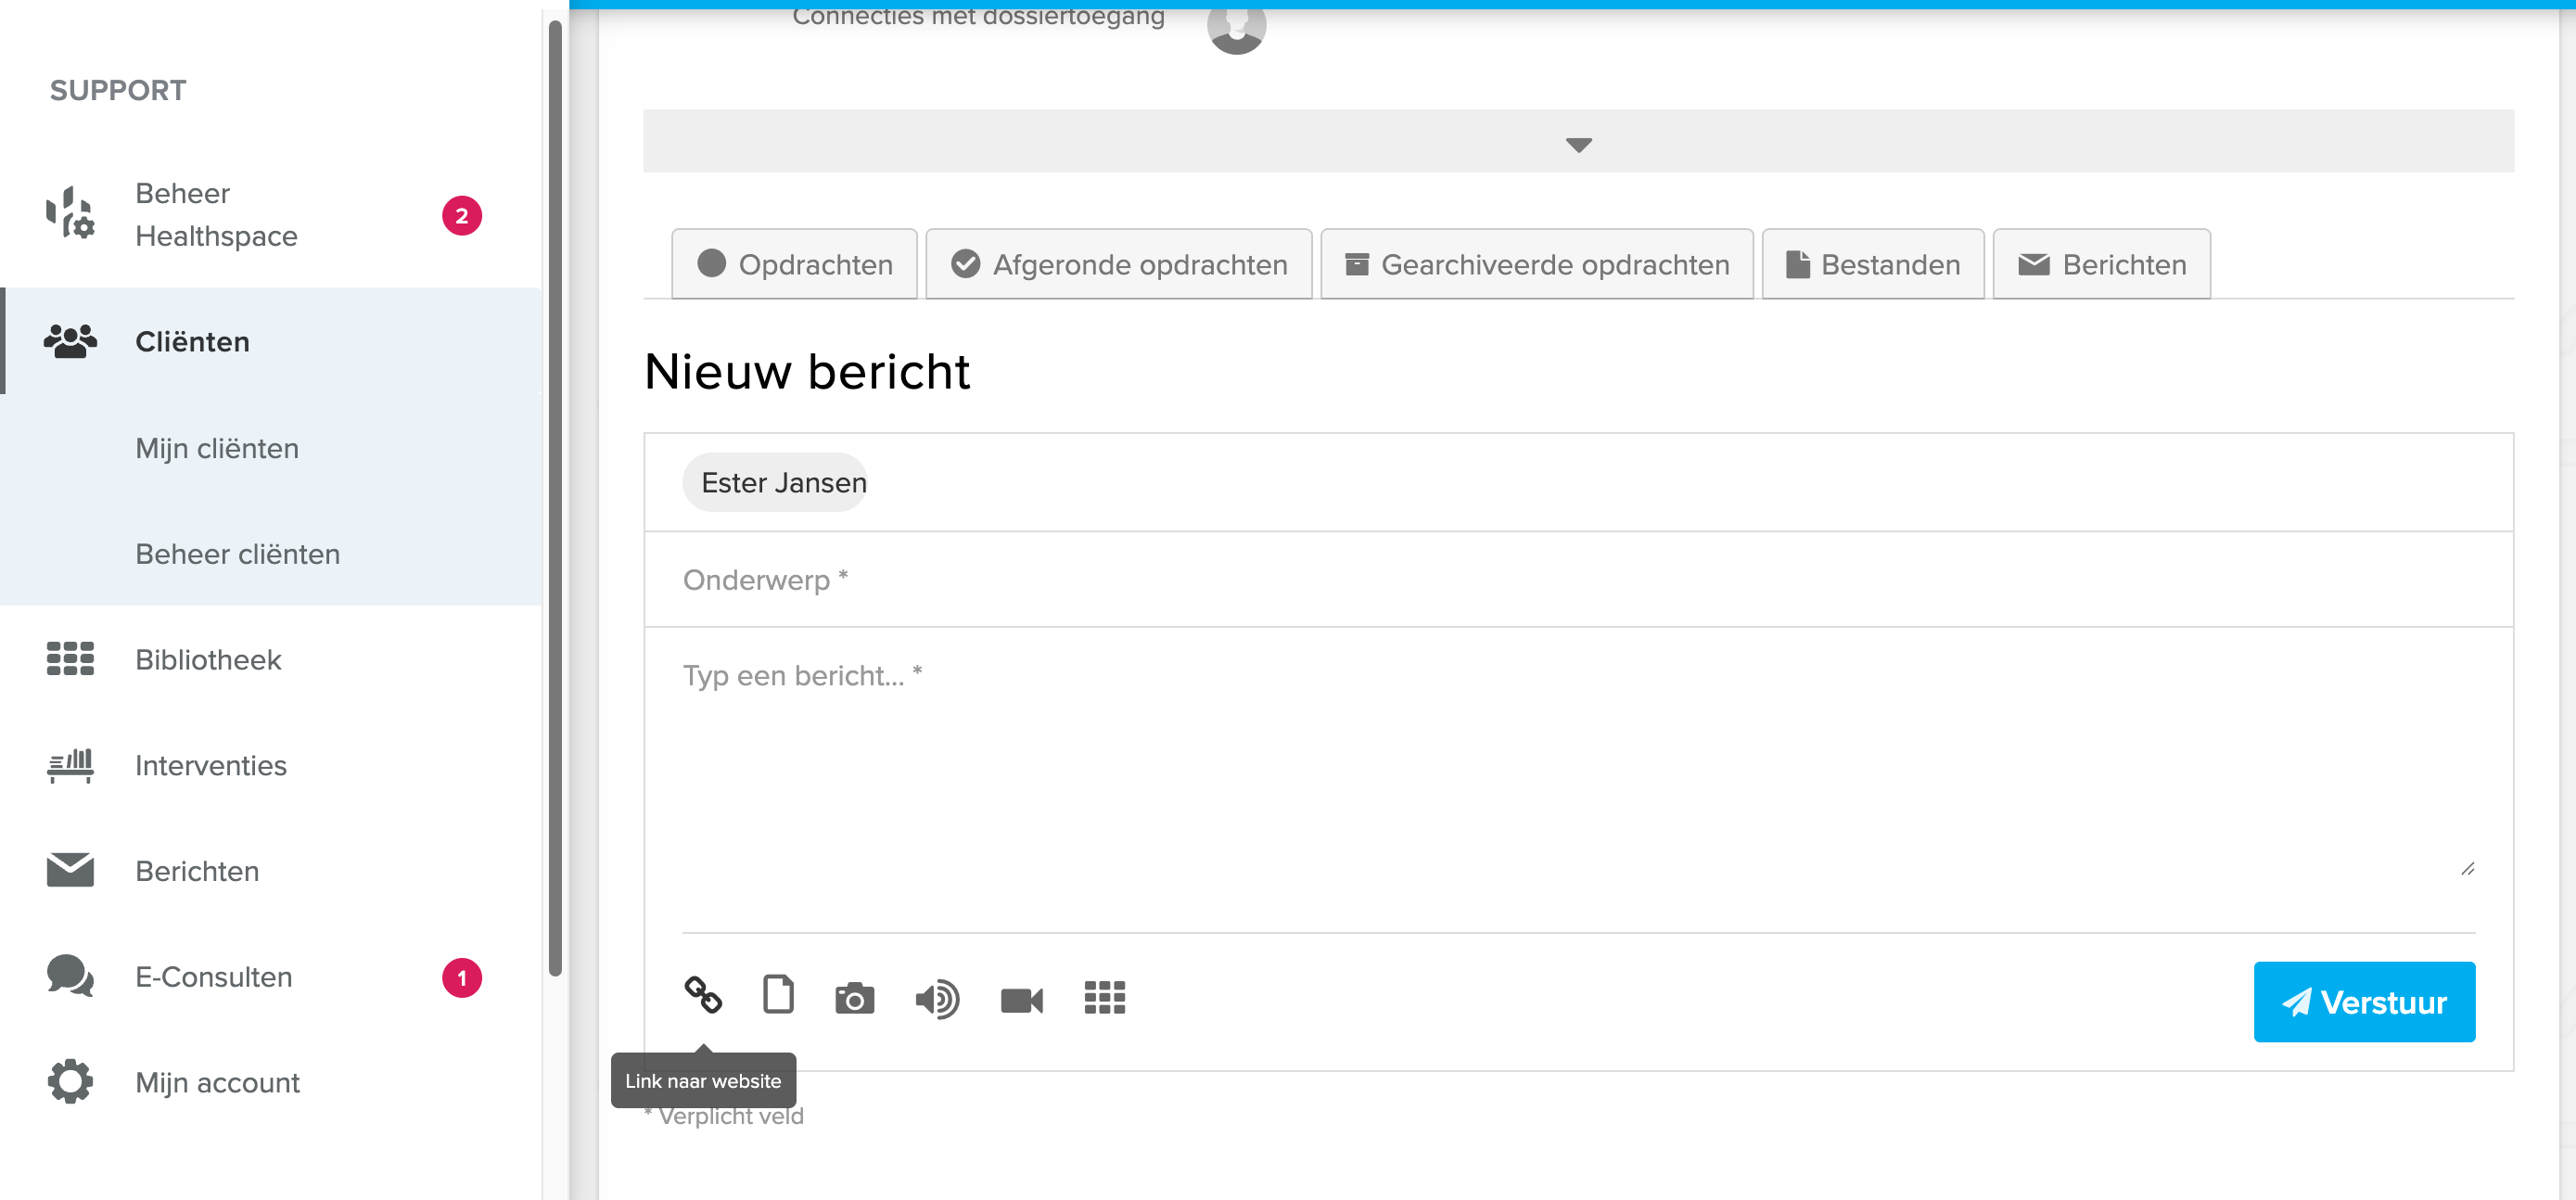Image resolution: width=2576 pixels, height=1200 pixels.
Task: Click the Beheer Healthspace sidebar icon
Action: click(x=70, y=213)
